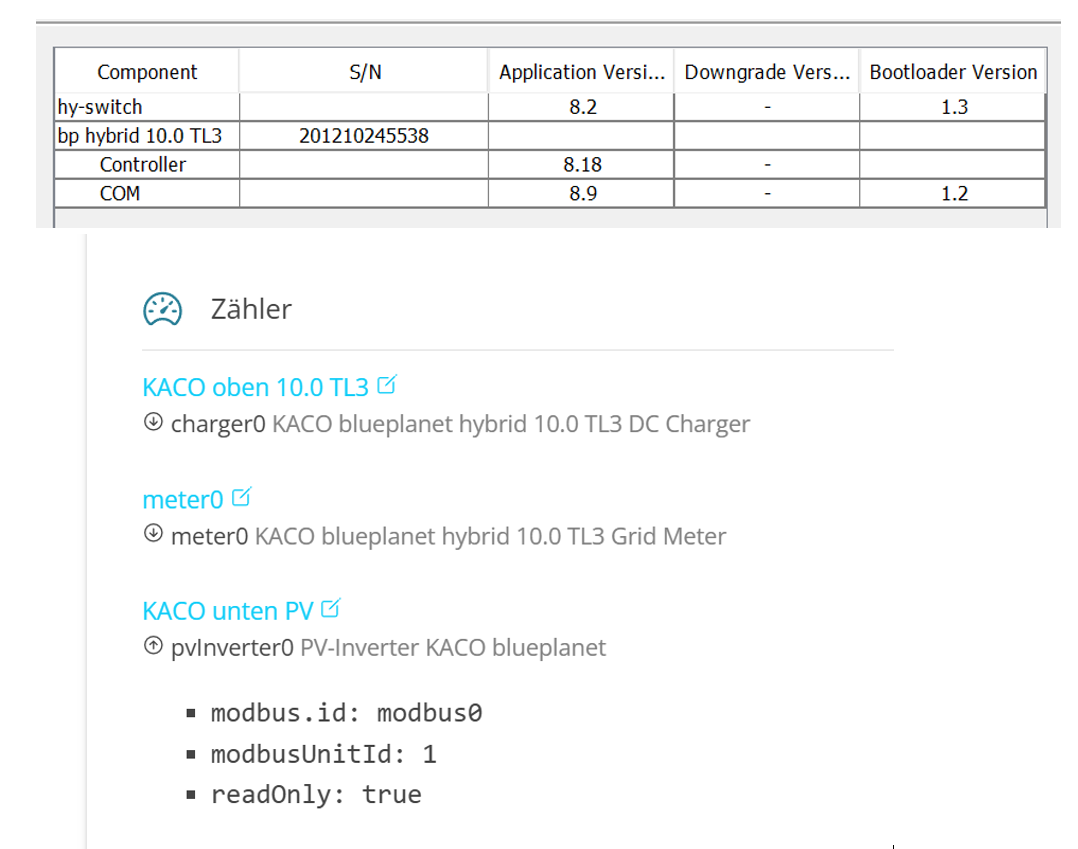Screen dimensions: 1078x849
Task: Open the meter0 component link
Action: [182, 499]
